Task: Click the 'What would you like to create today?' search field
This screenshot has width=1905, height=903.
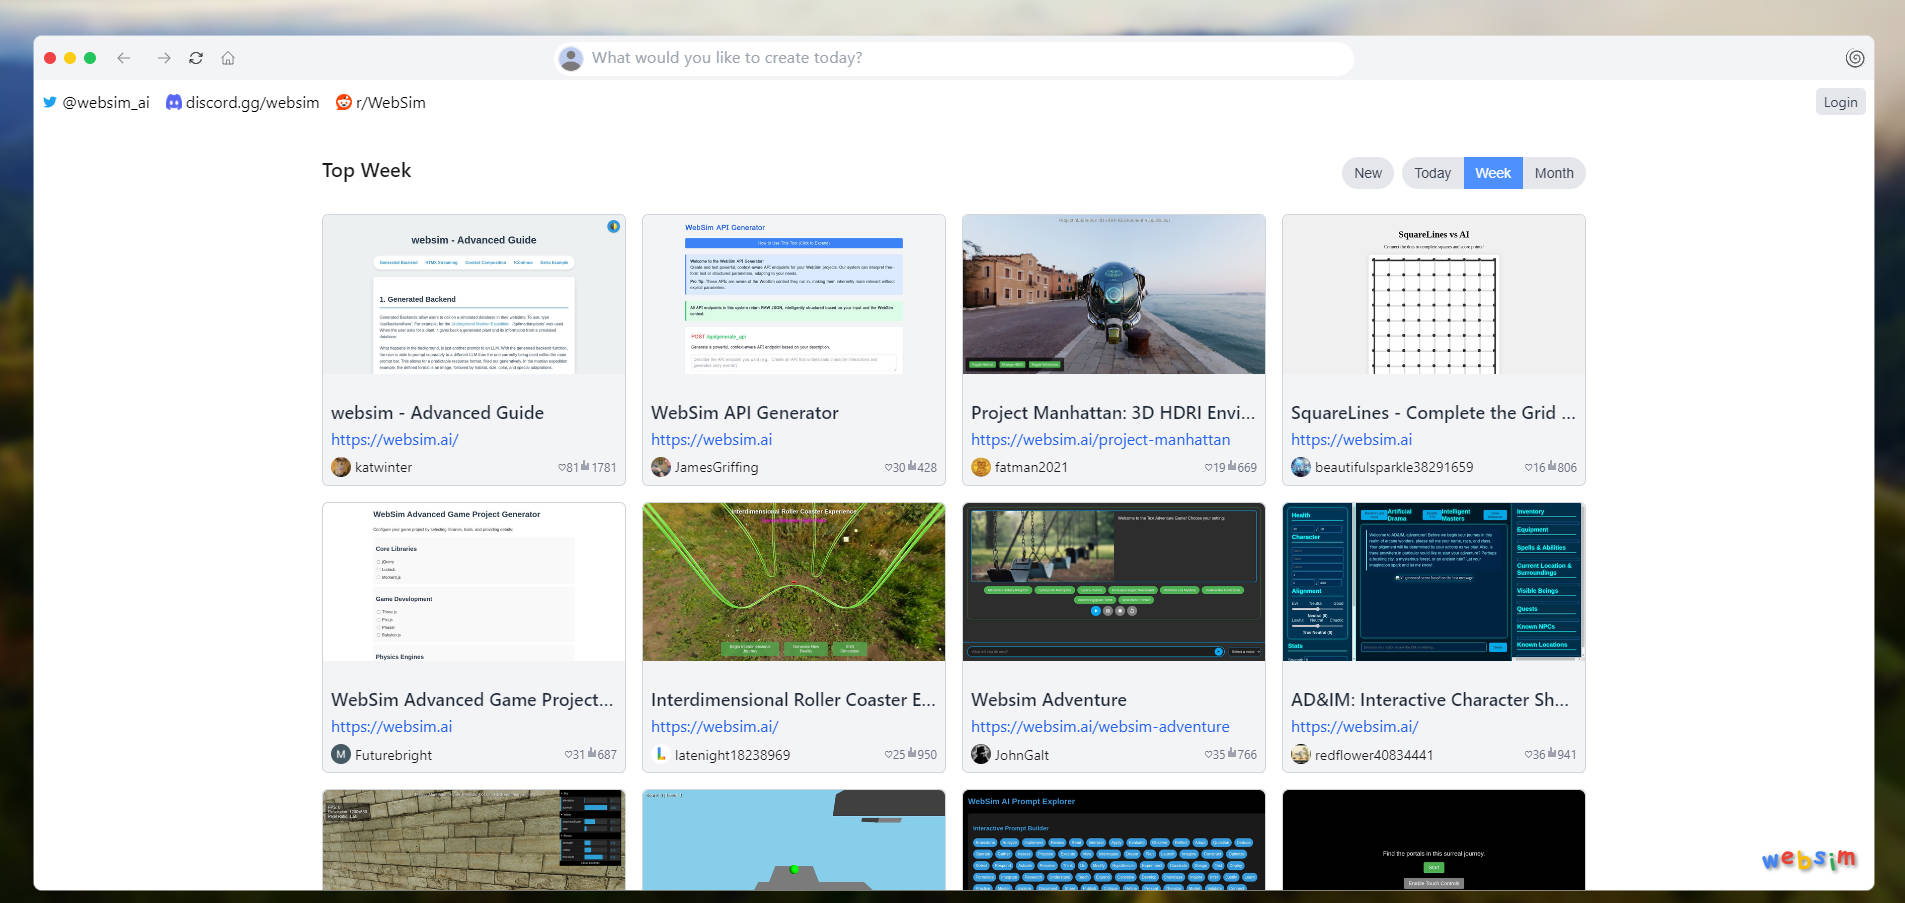Action: pos(950,58)
